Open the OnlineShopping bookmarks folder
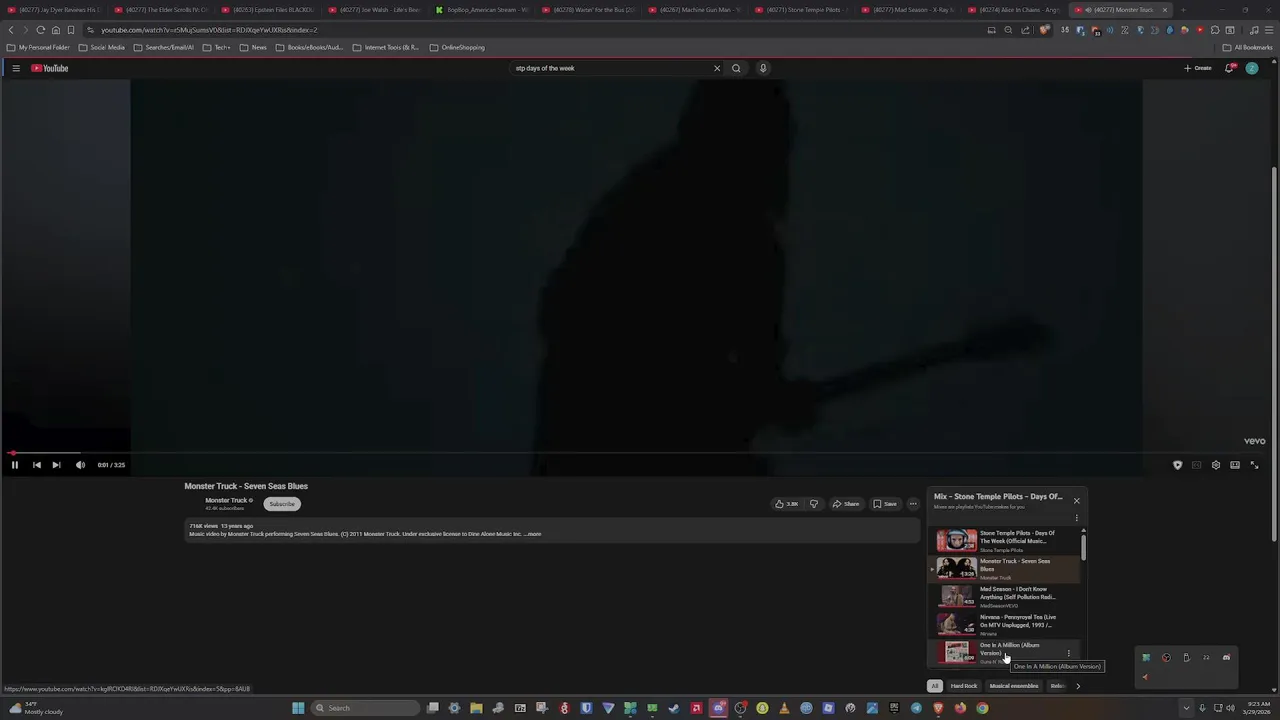Image resolution: width=1280 pixels, height=720 pixels. (457, 47)
